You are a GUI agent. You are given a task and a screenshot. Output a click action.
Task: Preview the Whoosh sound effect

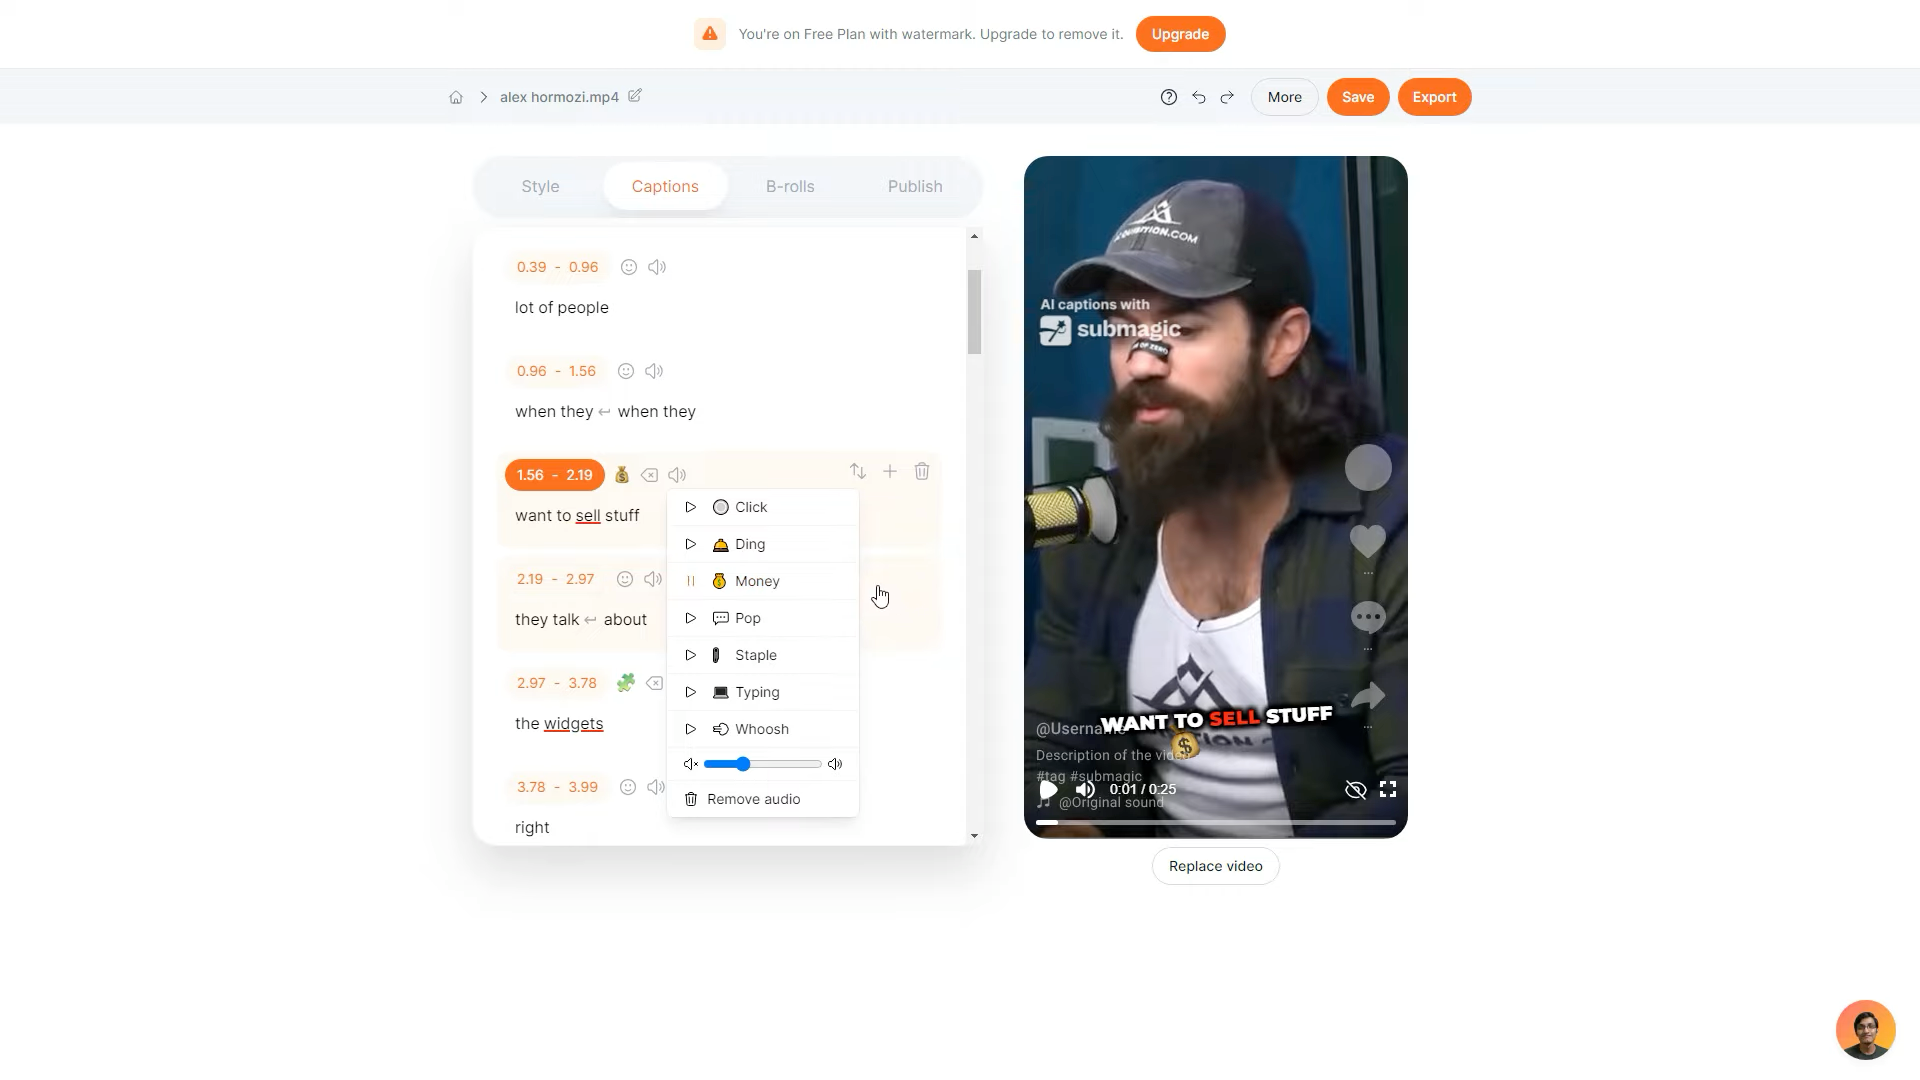690,729
